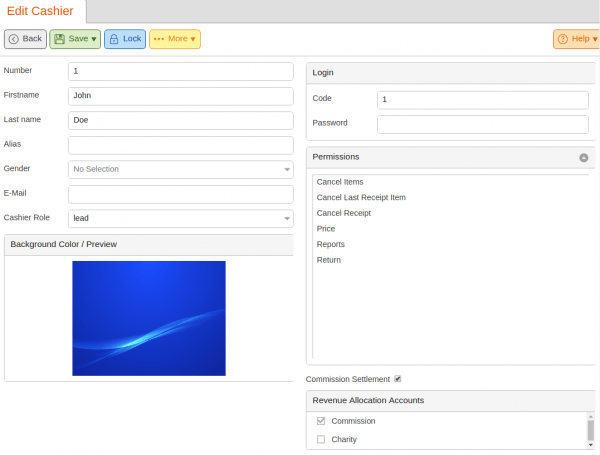Collapse the Permissions panel via arrow icon
Viewport: 600px width, 455px height.
click(584, 158)
